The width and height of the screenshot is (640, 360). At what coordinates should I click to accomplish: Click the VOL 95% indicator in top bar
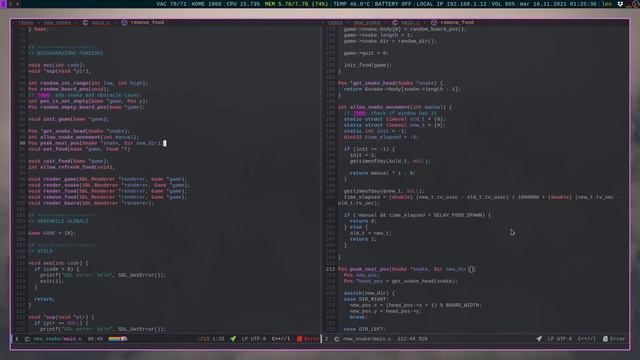pyautogui.click(x=504, y=4)
